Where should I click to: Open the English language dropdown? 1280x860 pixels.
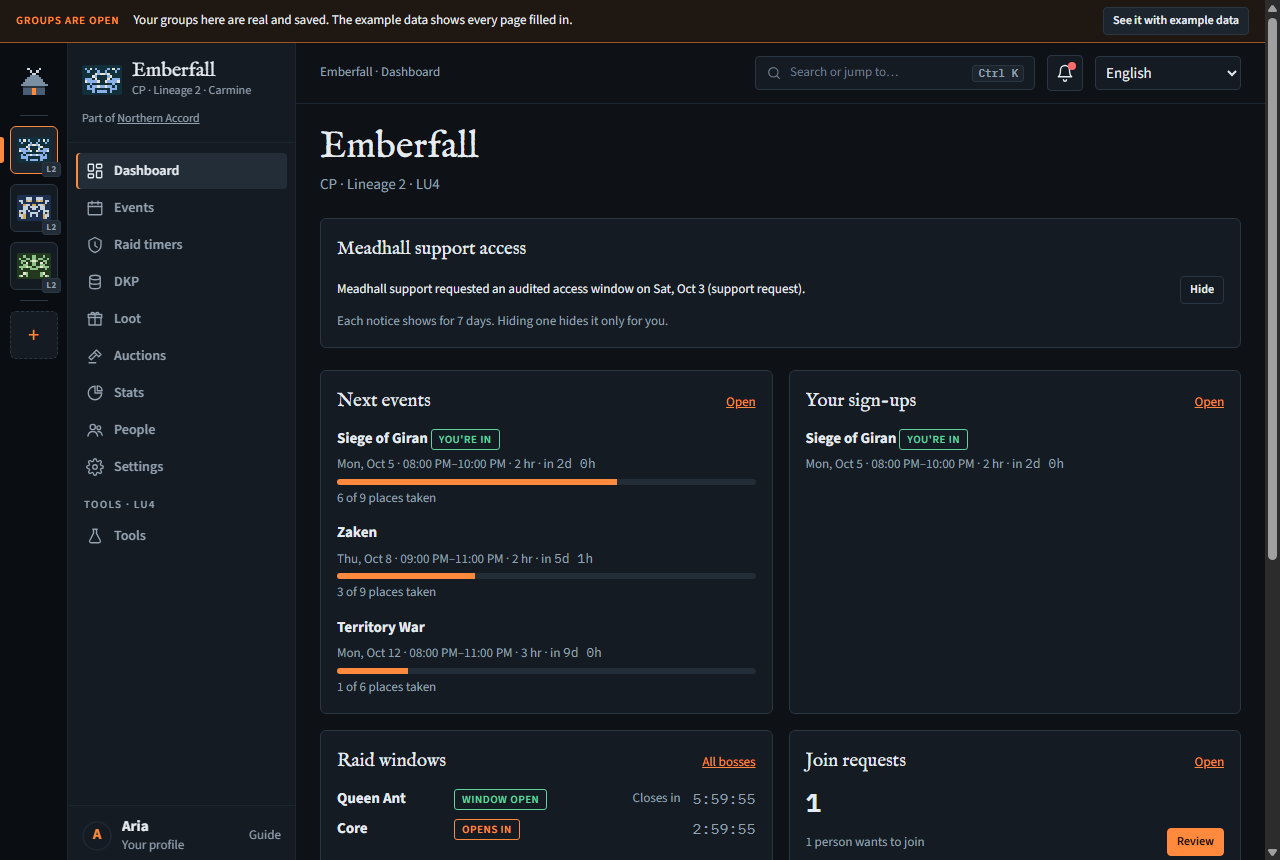click(1168, 73)
